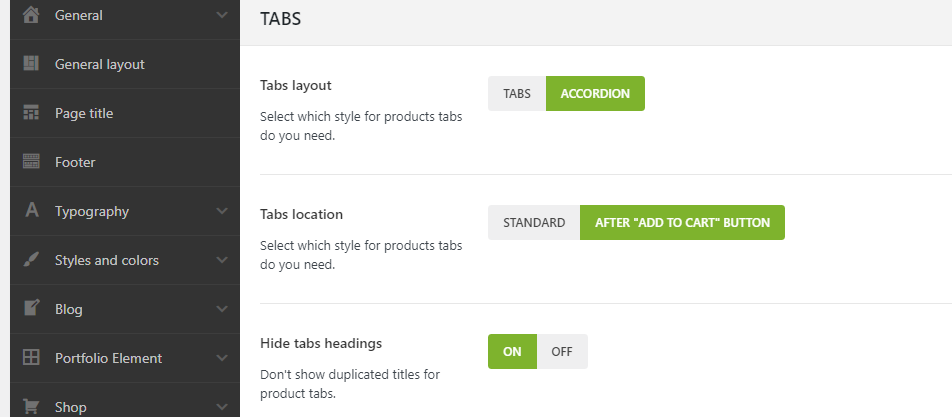Select TABS layout option

pos(517,94)
